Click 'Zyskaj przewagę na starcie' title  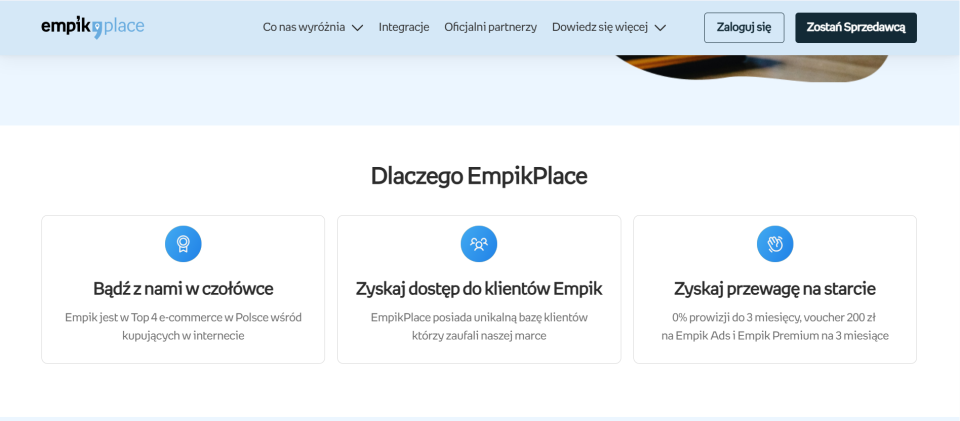(775, 288)
